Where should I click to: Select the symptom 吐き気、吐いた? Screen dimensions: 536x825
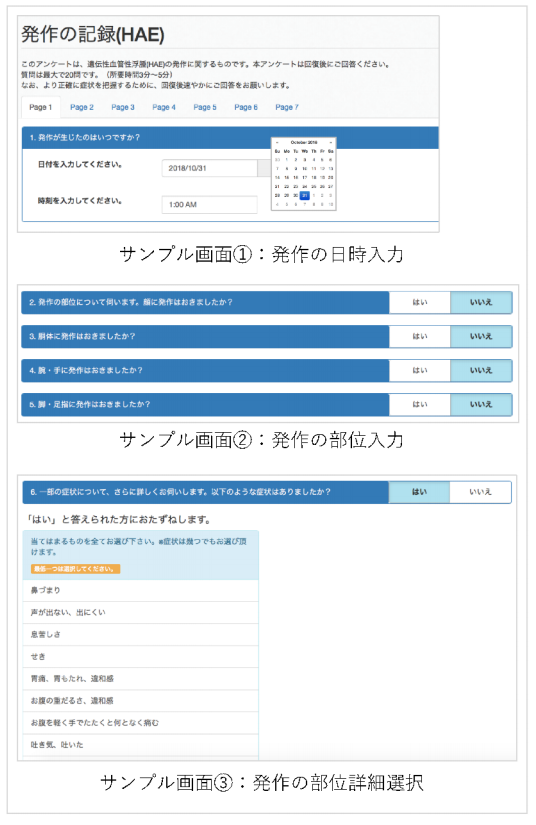[140, 745]
